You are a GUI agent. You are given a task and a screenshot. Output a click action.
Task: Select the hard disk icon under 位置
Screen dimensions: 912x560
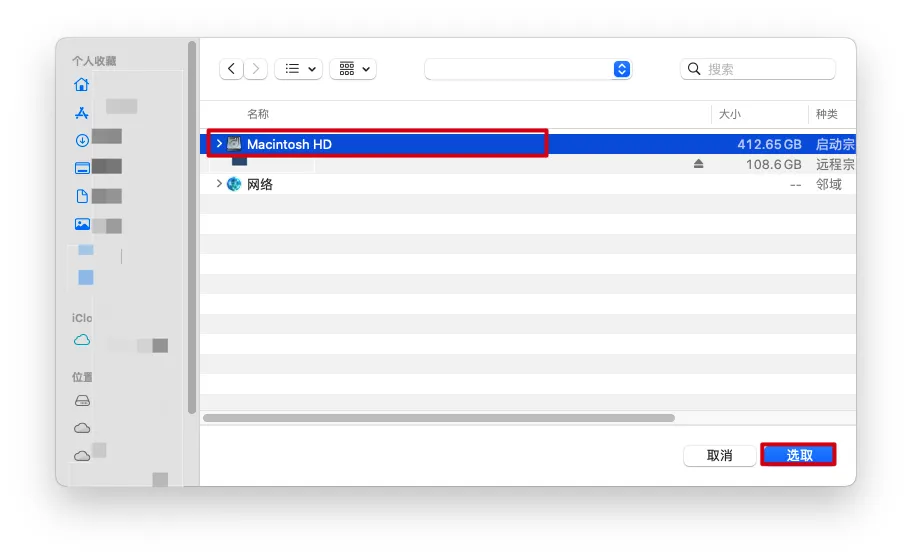[x=82, y=401]
